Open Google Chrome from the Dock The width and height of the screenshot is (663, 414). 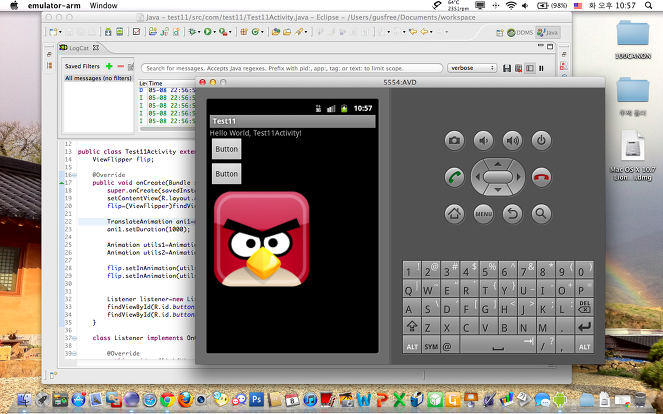point(167,399)
